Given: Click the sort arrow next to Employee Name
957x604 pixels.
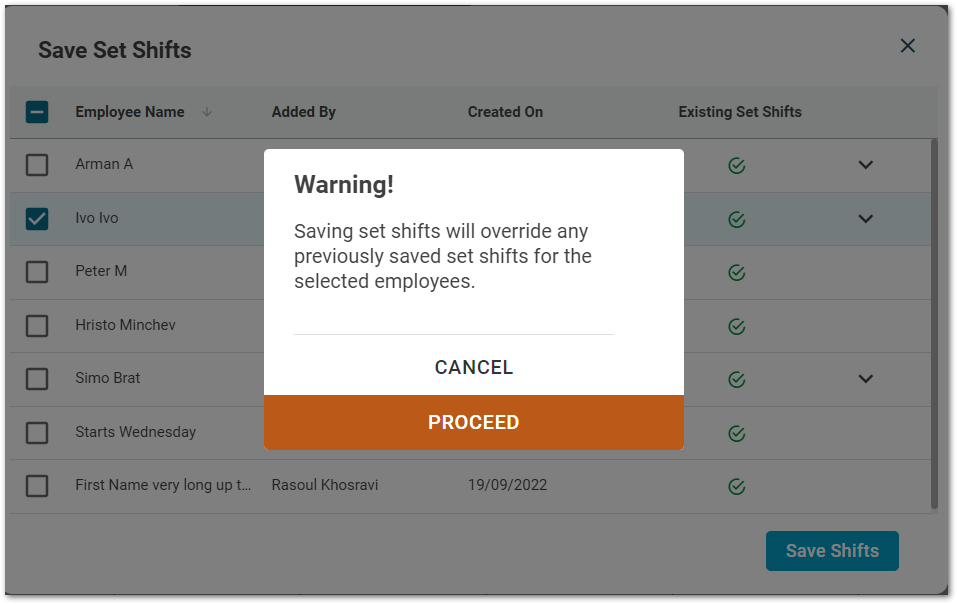Looking at the screenshot, I should tap(207, 112).
